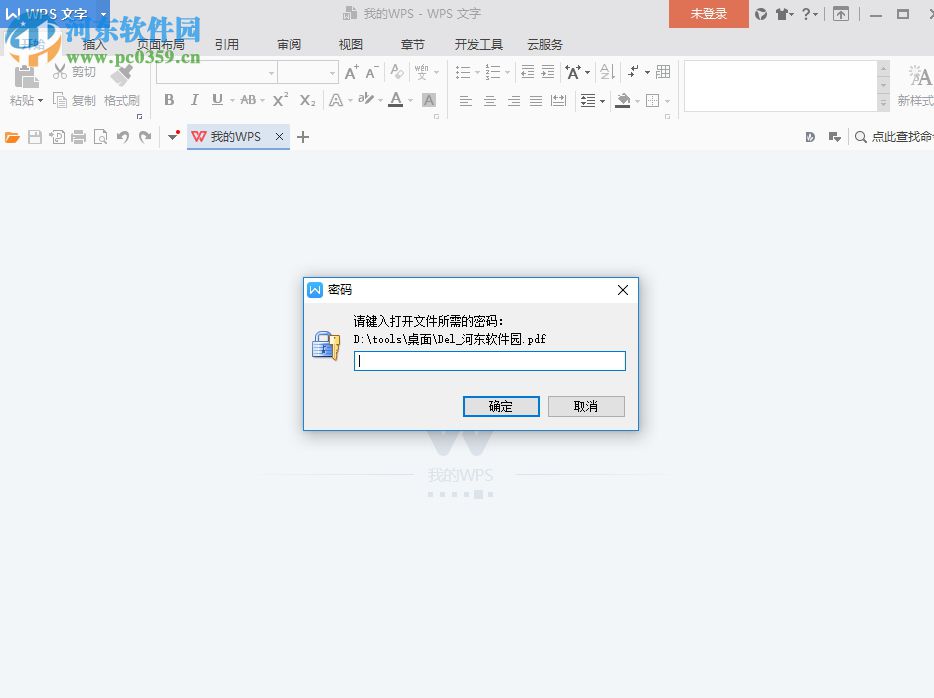The height and width of the screenshot is (698, 934).
Task: Expand the Paste options dropdown arrow
Action: [x=41, y=100]
